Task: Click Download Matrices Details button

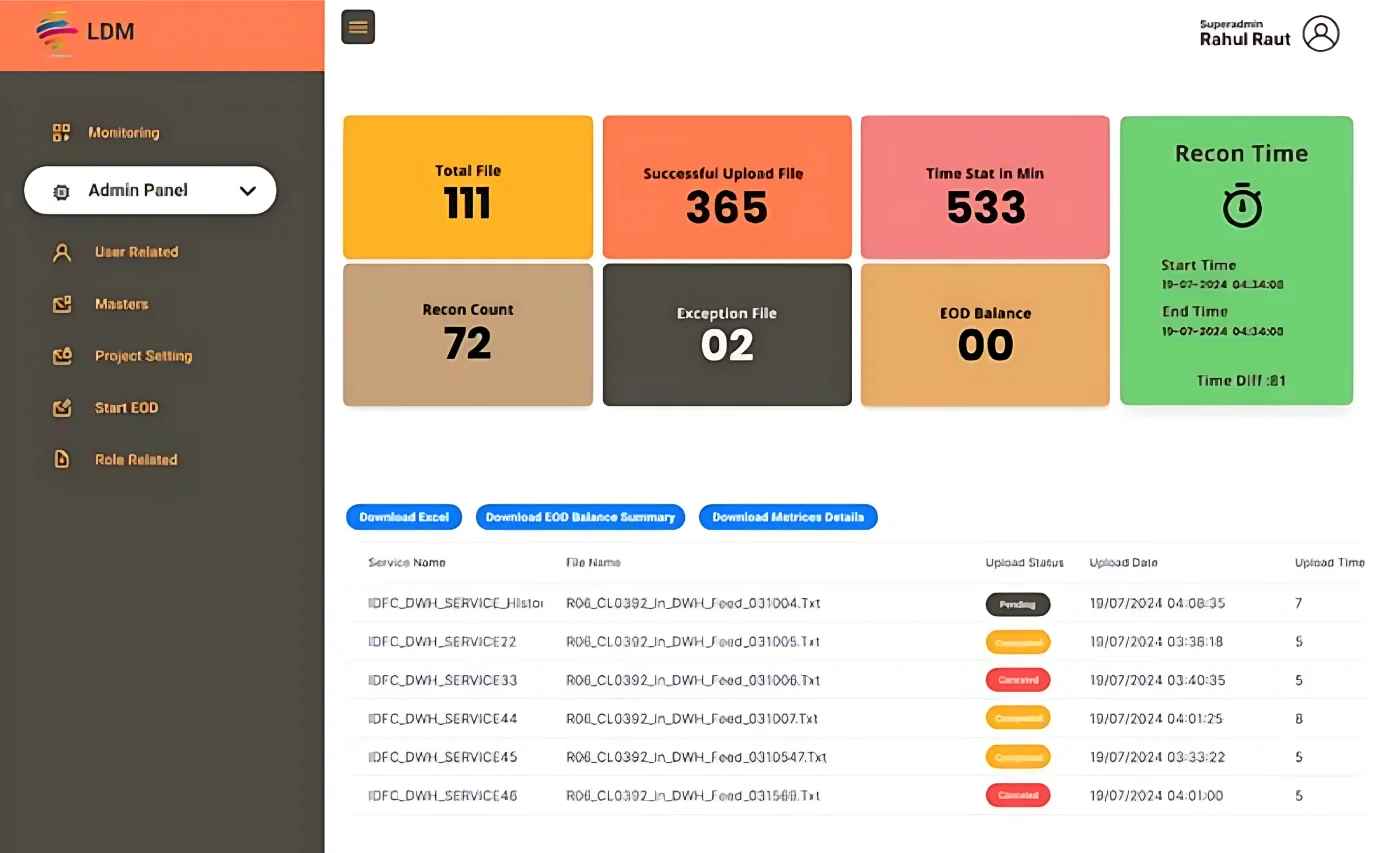Action: click(788, 517)
